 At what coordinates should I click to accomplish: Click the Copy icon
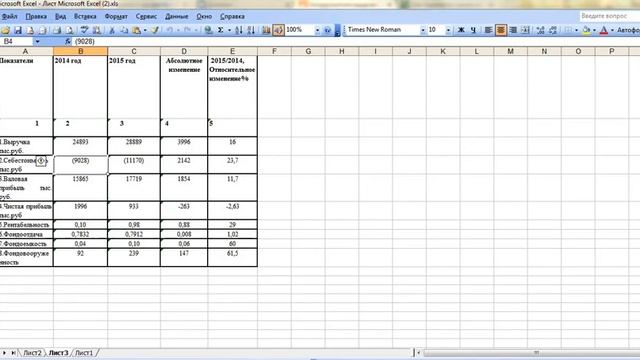[124, 30]
